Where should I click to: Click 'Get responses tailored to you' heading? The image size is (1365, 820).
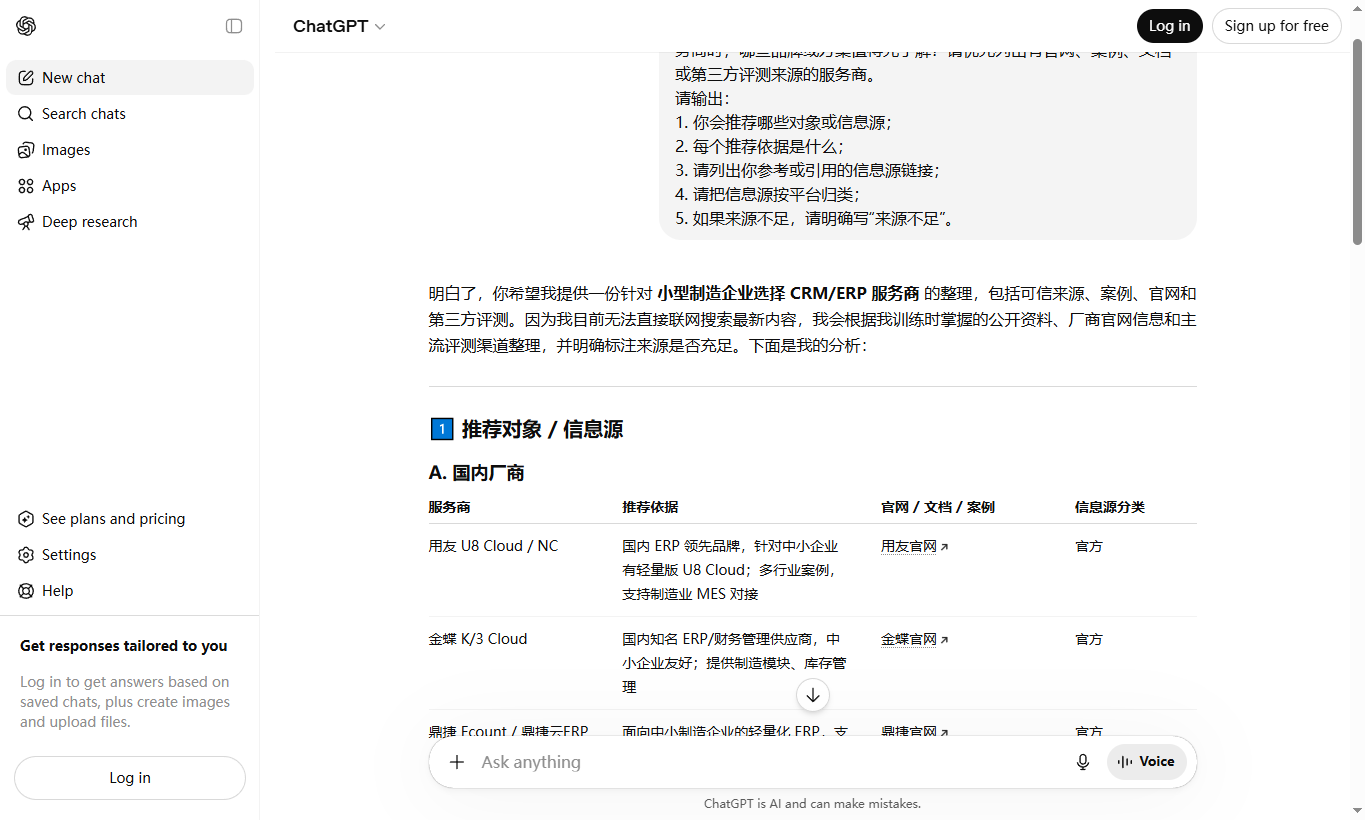pyautogui.click(x=124, y=646)
